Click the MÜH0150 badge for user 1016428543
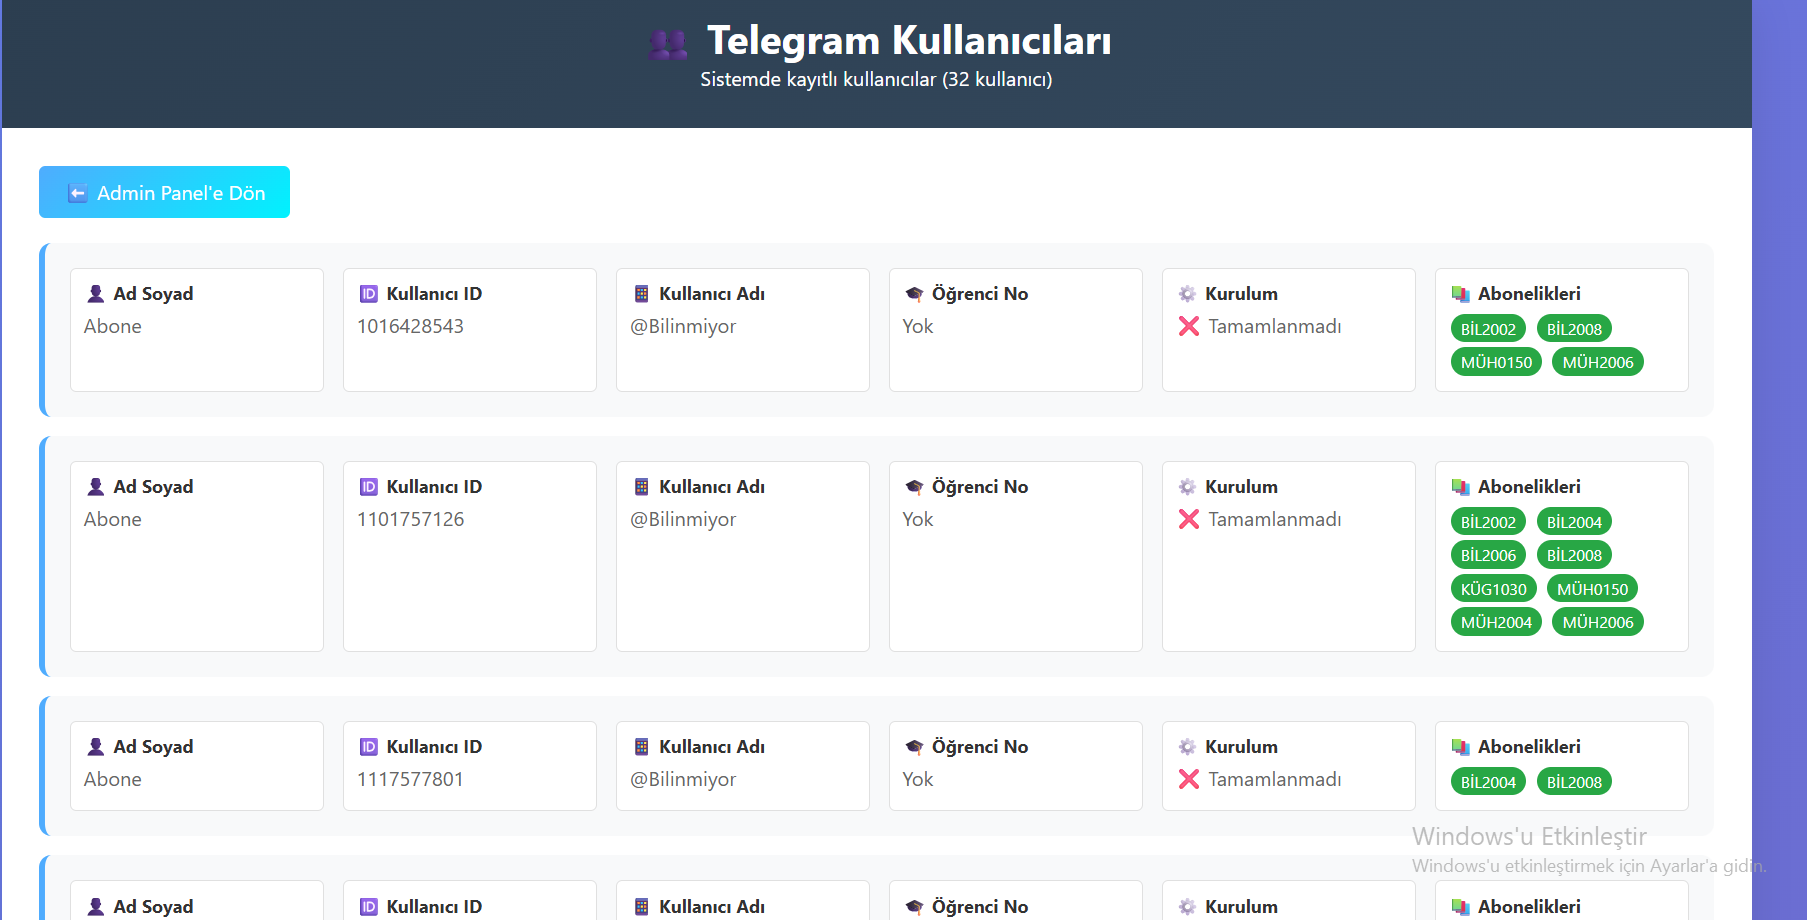 pyautogui.click(x=1495, y=361)
